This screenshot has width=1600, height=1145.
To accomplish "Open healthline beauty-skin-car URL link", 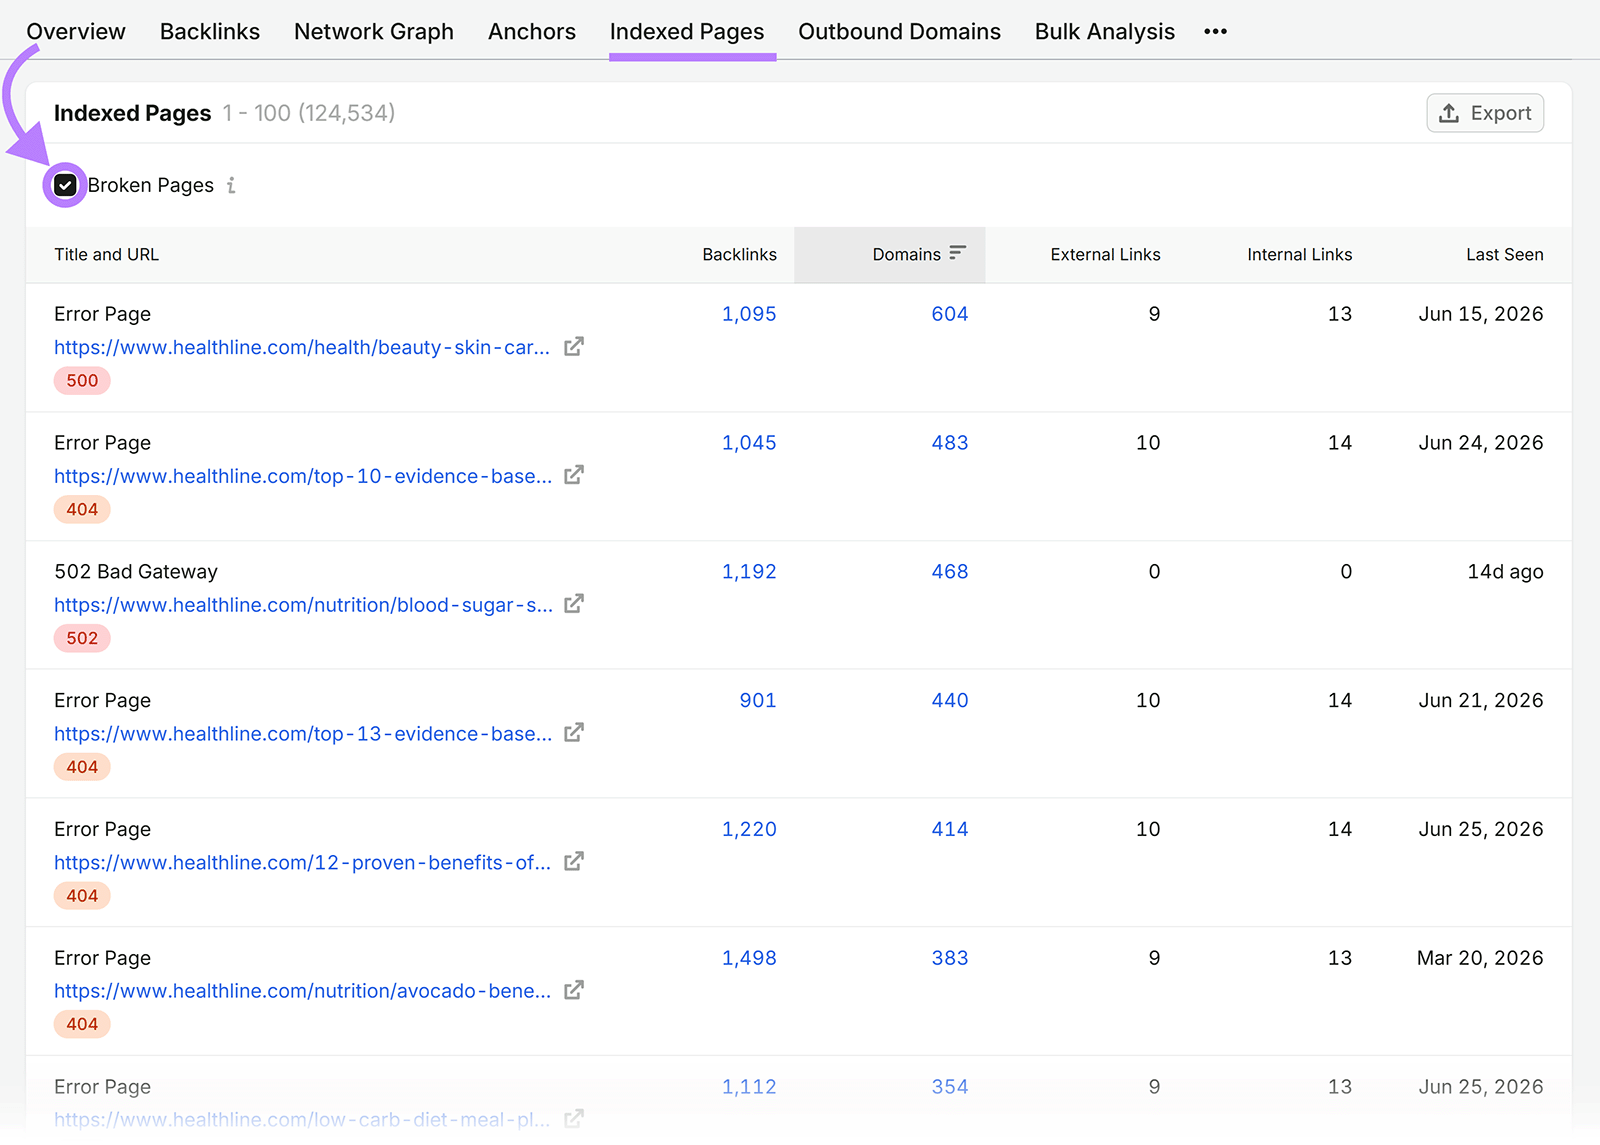I will [302, 347].
